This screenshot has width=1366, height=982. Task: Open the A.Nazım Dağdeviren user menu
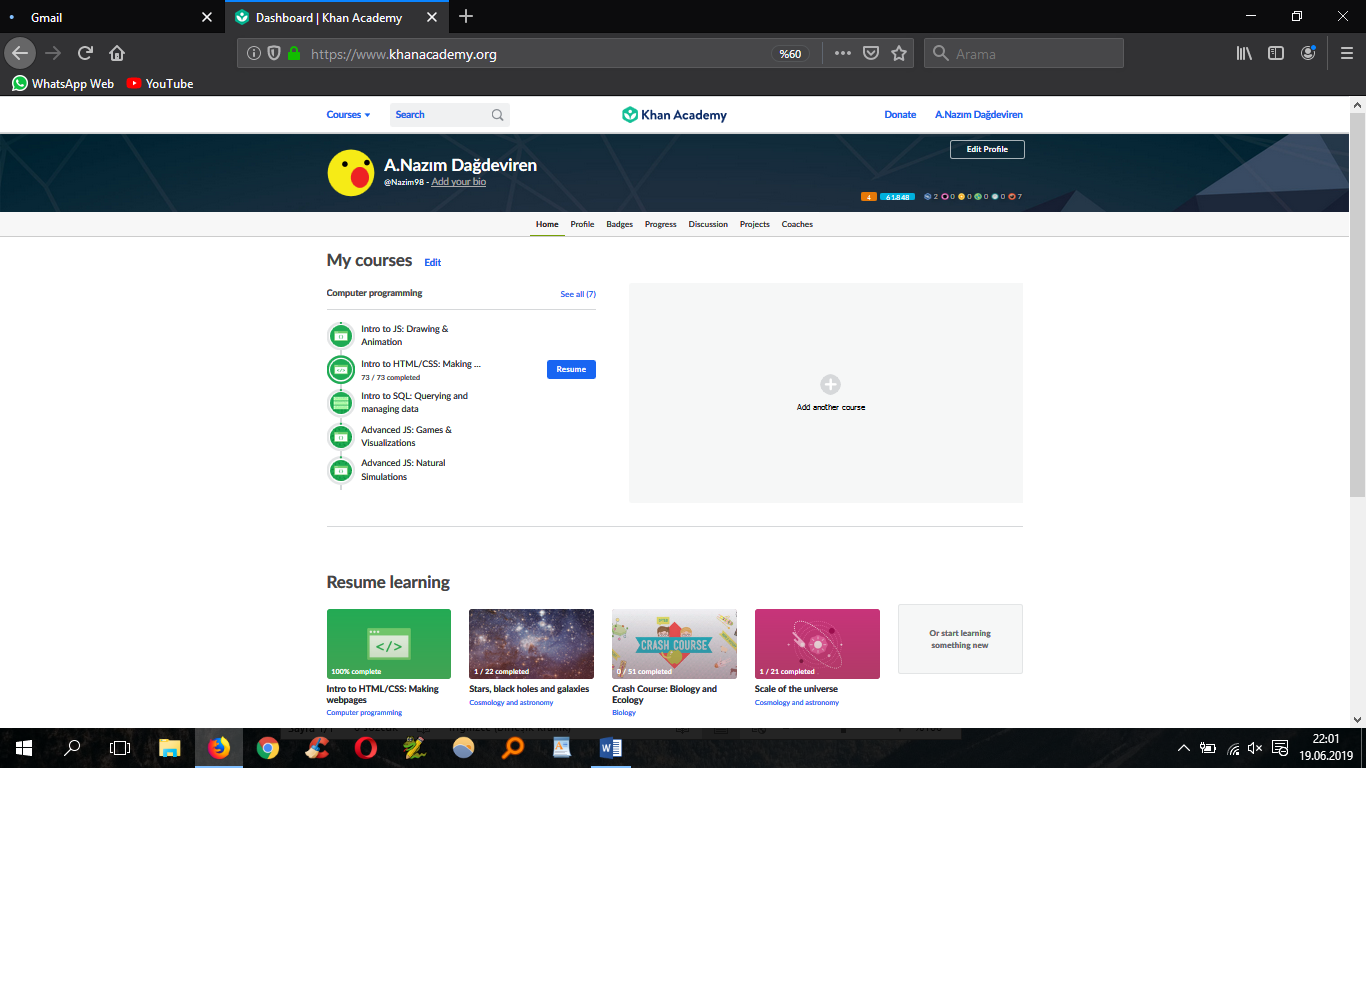(x=979, y=115)
